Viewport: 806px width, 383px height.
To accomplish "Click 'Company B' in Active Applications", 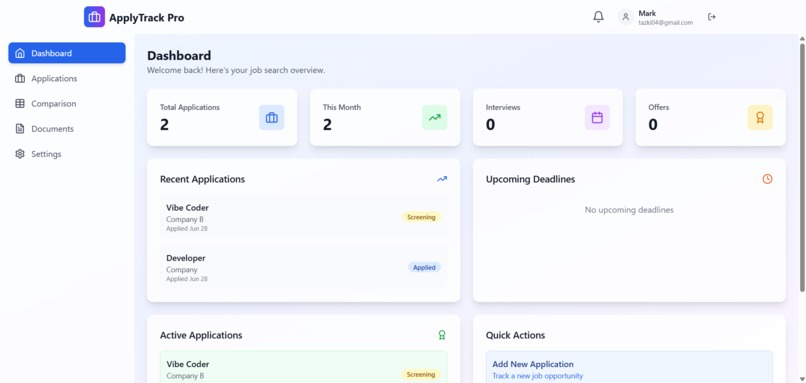I will coord(185,376).
